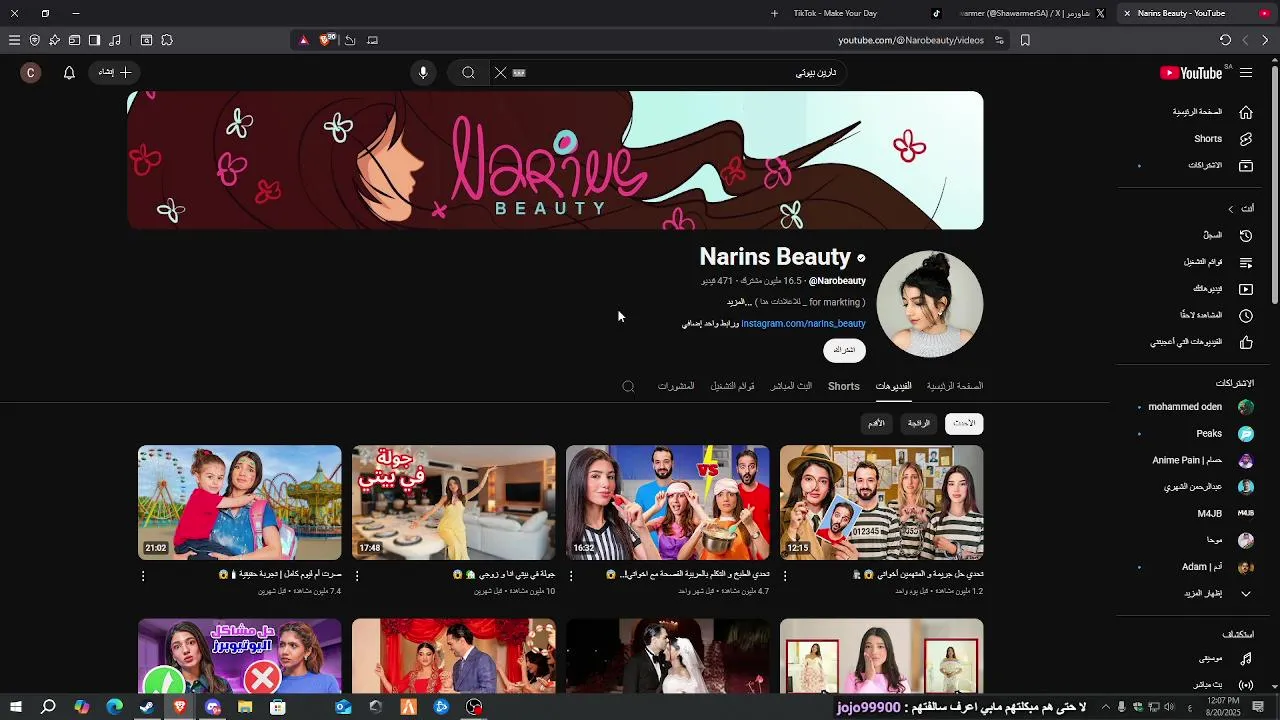
Task: Open options menu for 12:15 video
Action: click(785, 576)
